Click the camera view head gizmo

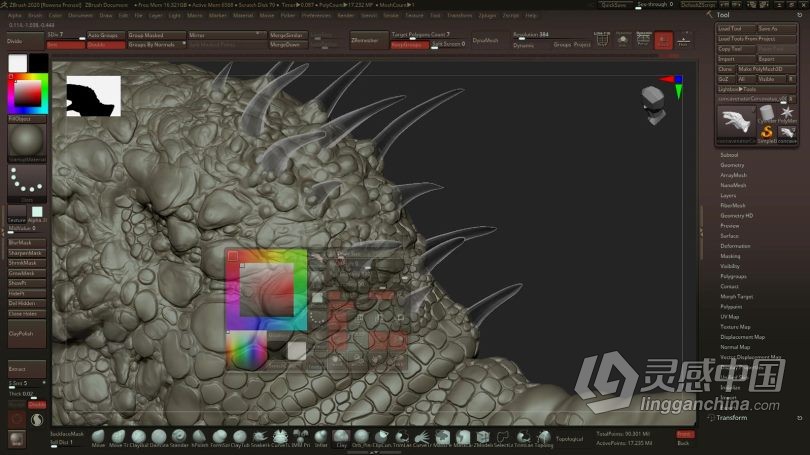tap(654, 105)
